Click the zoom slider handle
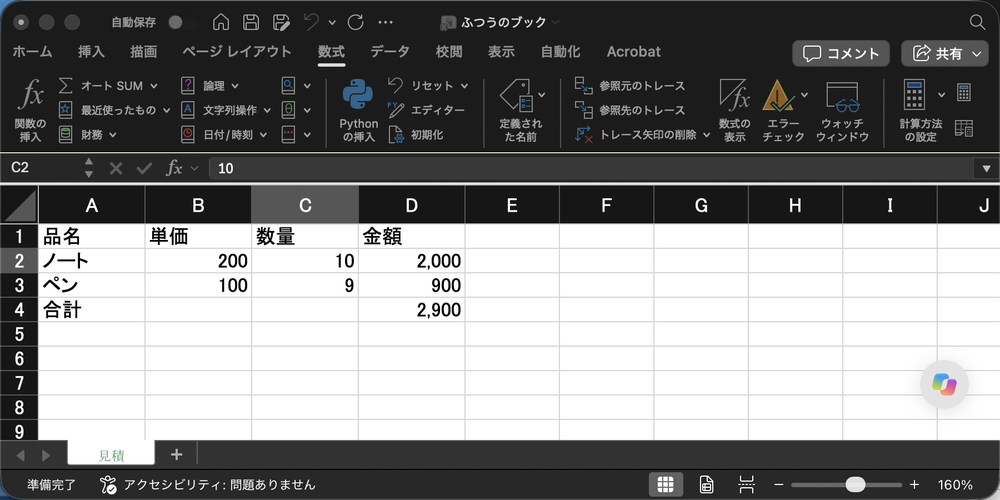The width and height of the screenshot is (1000, 500). click(x=855, y=485)
